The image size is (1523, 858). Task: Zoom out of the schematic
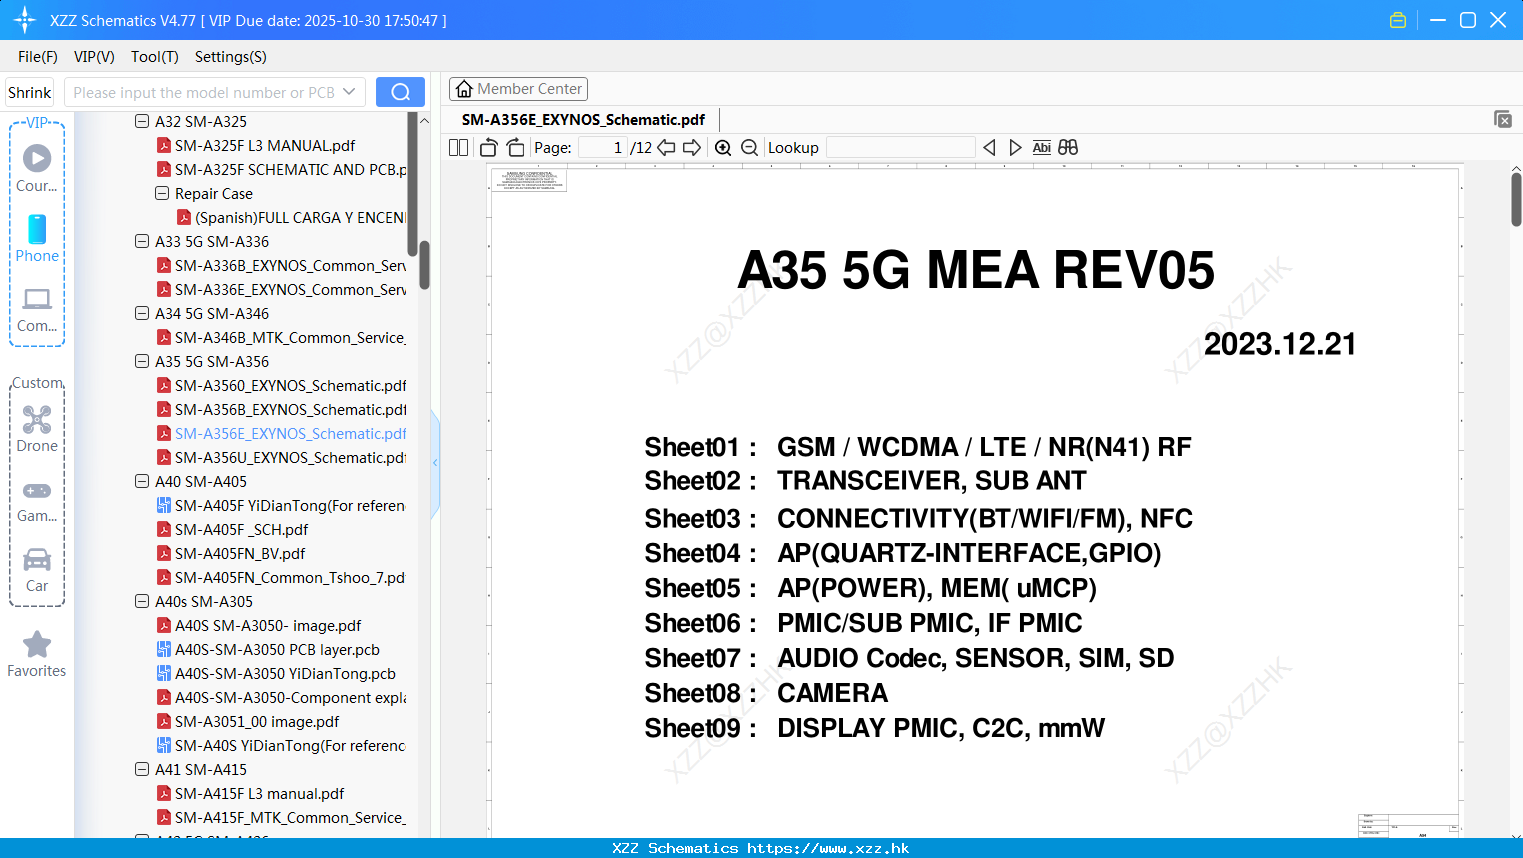coord(750,148)
